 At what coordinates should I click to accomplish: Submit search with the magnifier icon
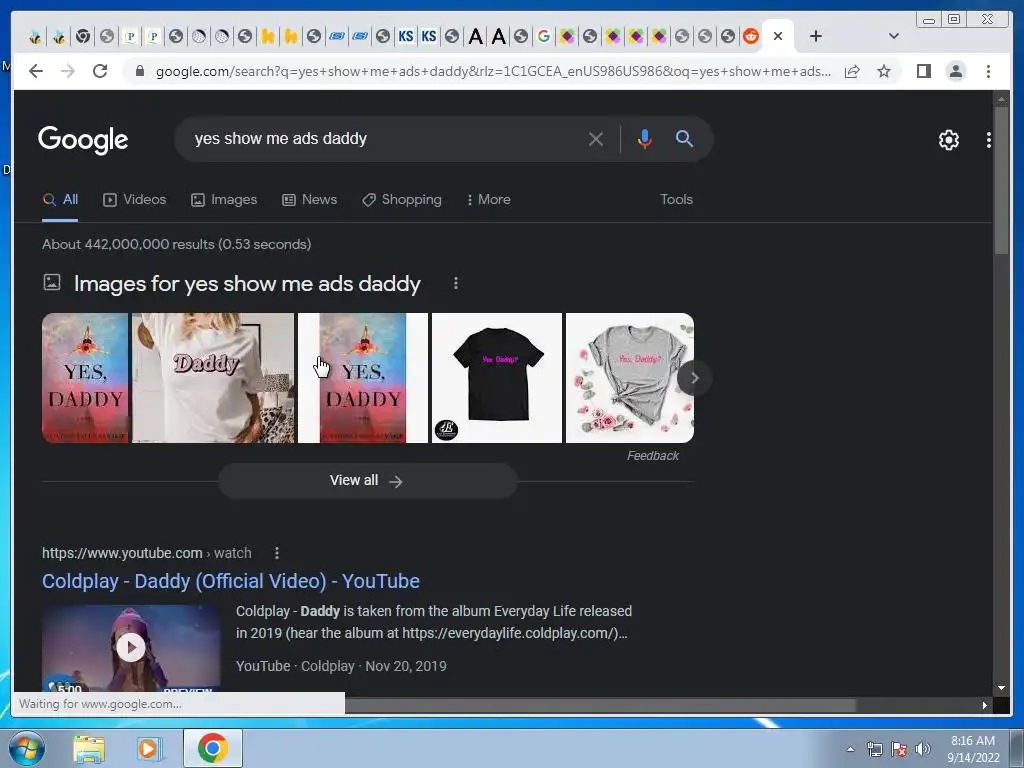tap(684, 138)
